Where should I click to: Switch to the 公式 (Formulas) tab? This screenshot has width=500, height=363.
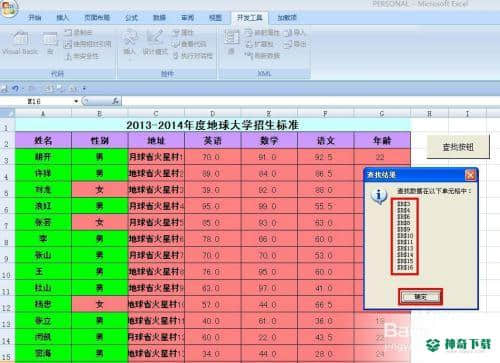click(131, 18)
